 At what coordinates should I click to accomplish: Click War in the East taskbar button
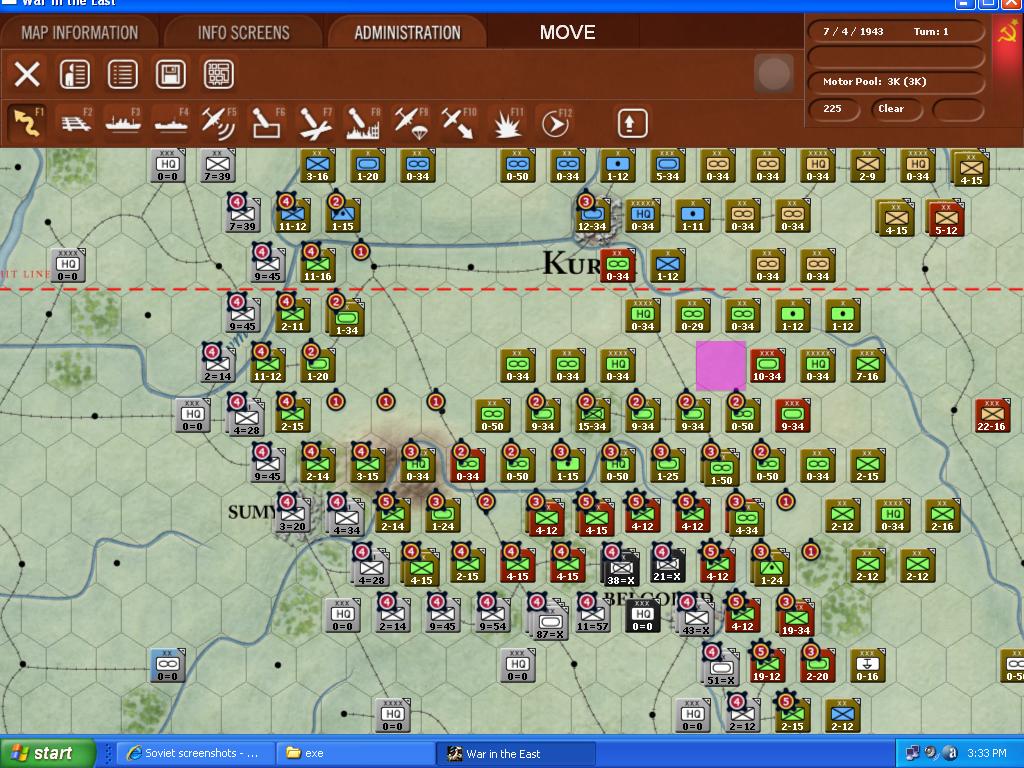[x=516, y=753]
